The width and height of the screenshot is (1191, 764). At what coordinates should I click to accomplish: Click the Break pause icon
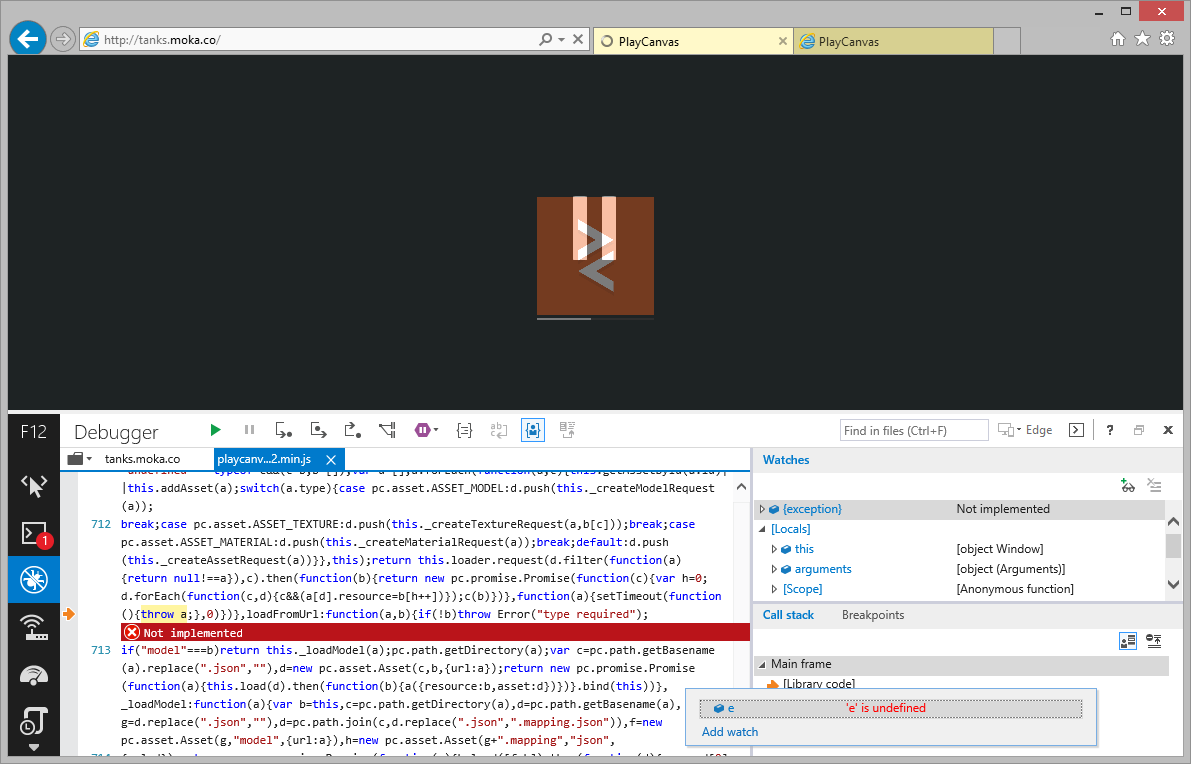pos(249,431)
